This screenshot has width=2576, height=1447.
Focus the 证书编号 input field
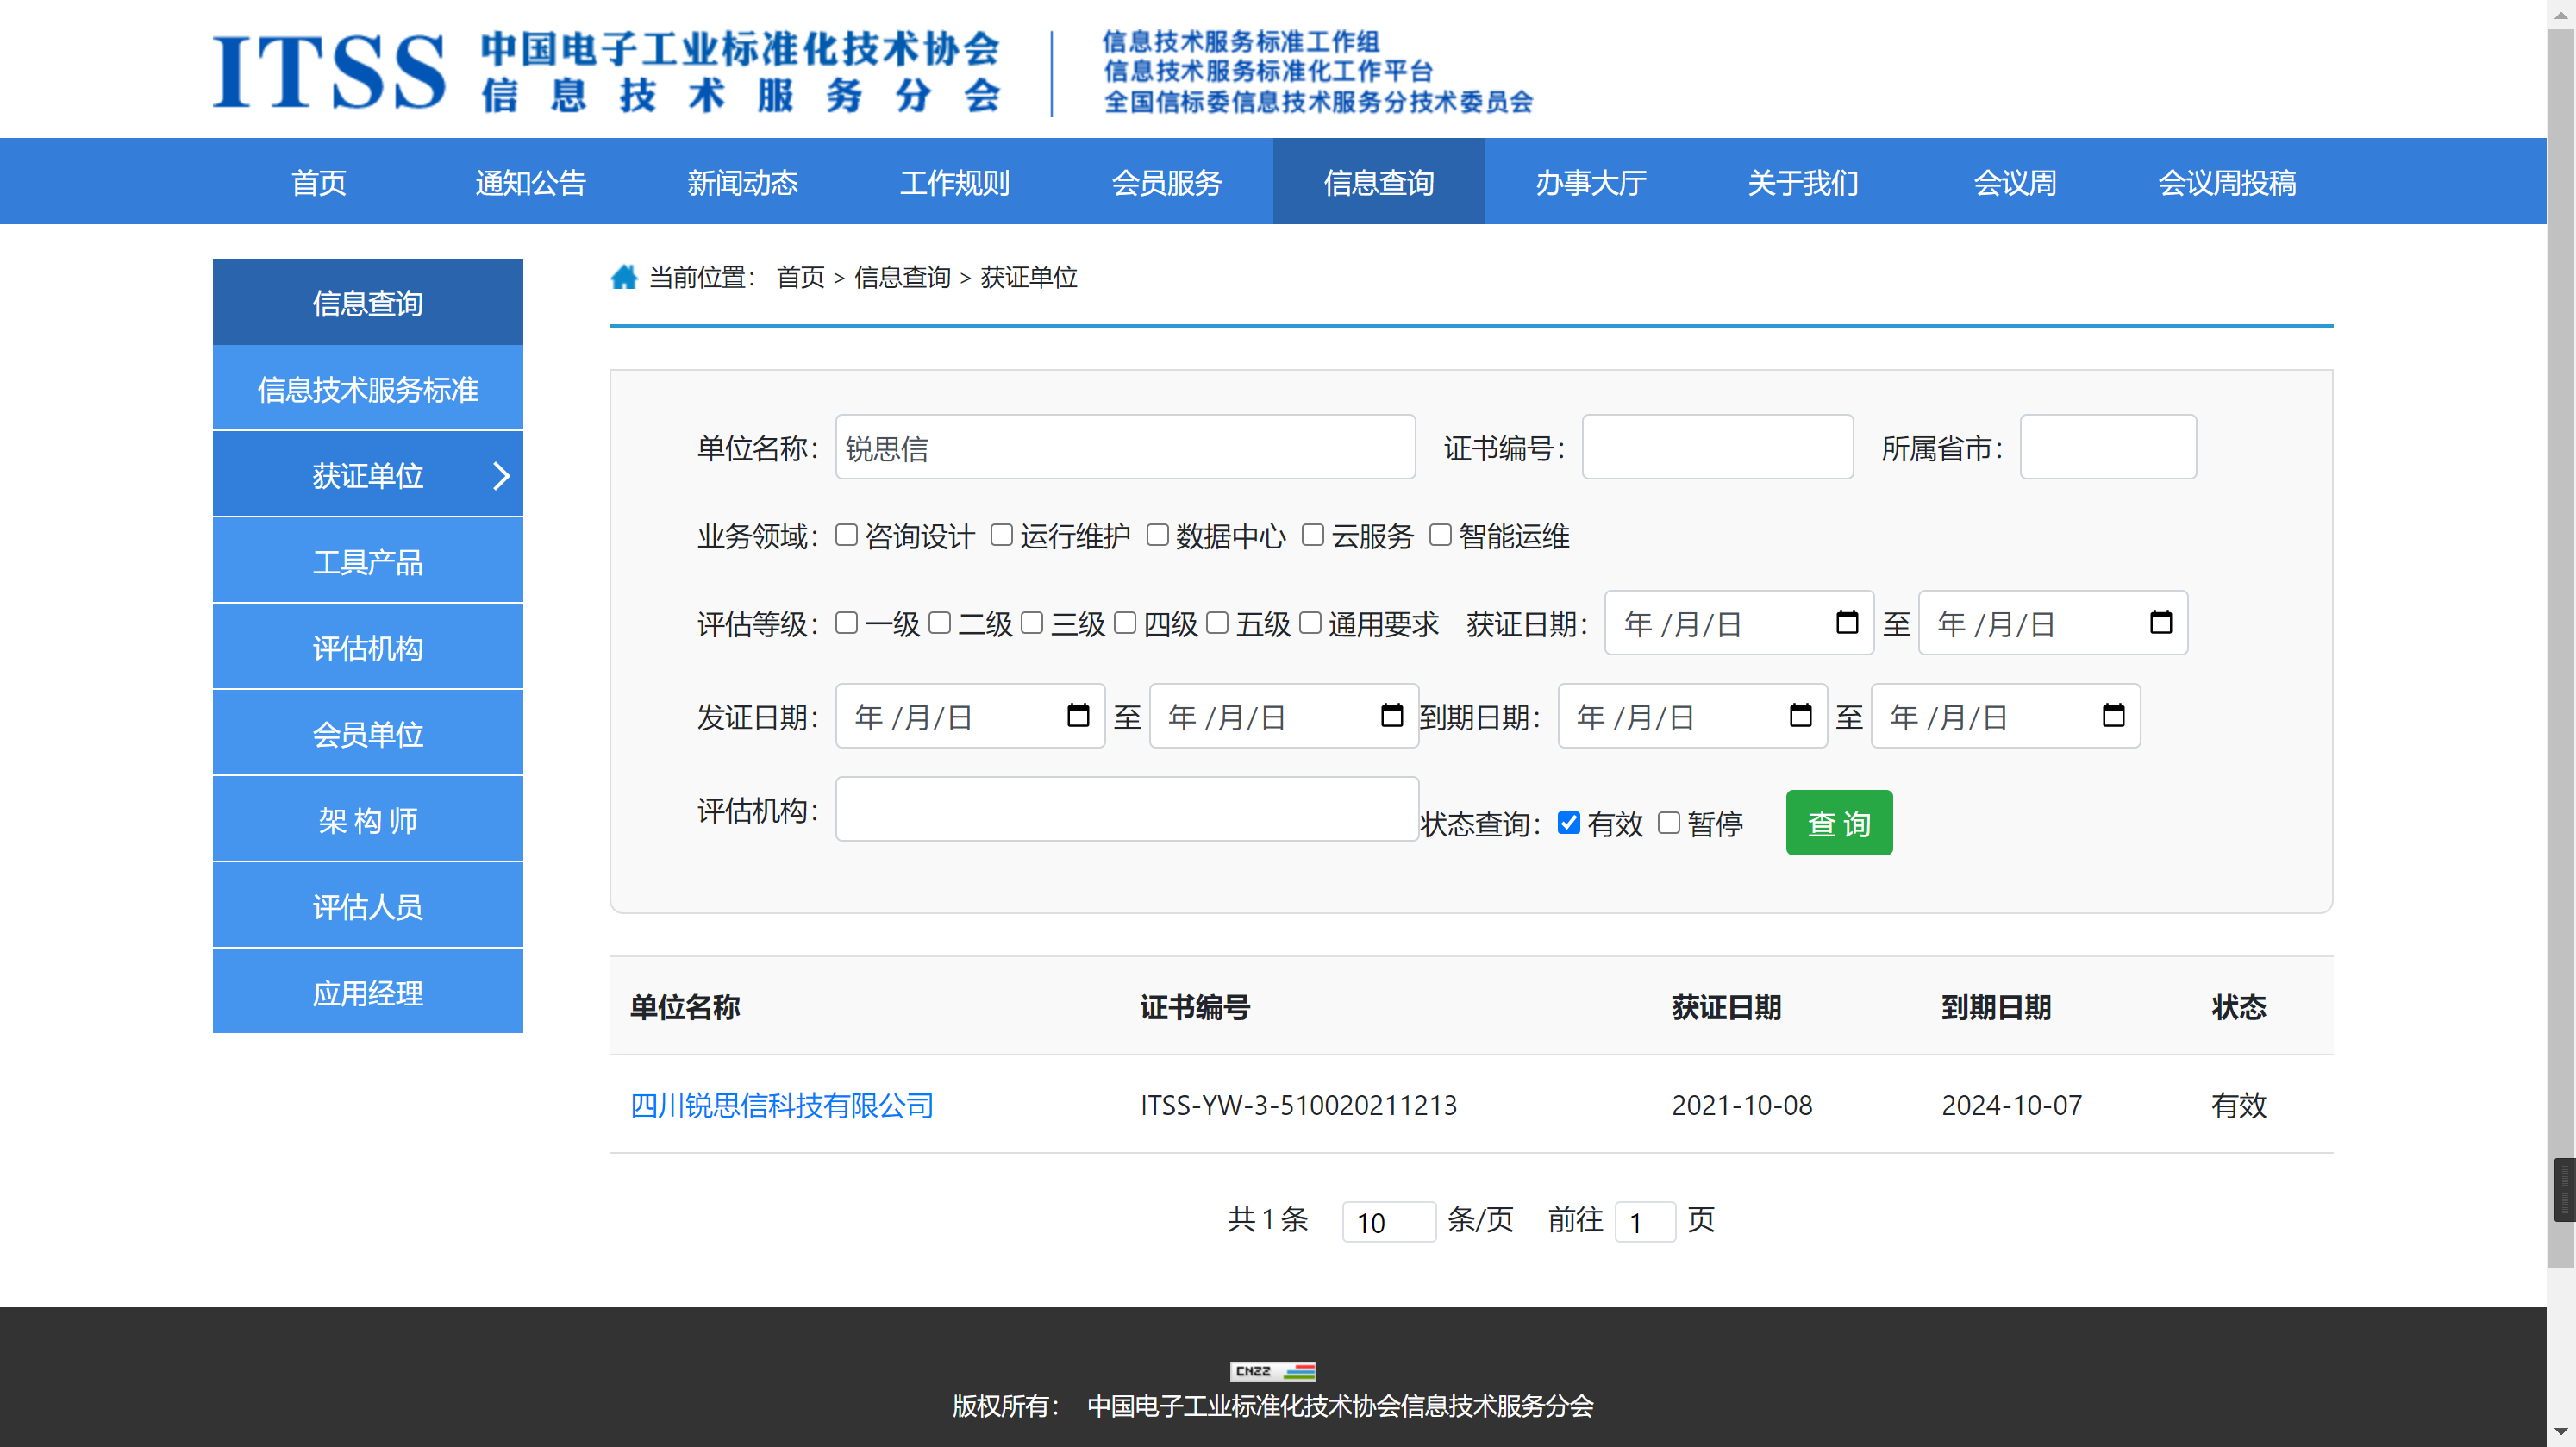(x=1717, y=447)
